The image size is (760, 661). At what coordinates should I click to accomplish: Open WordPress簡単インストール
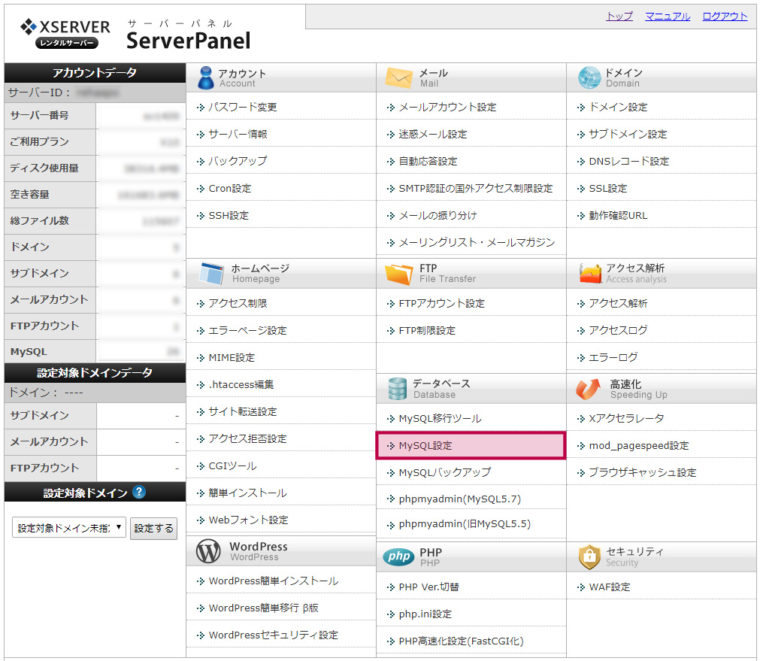click(x=273, y=581)
